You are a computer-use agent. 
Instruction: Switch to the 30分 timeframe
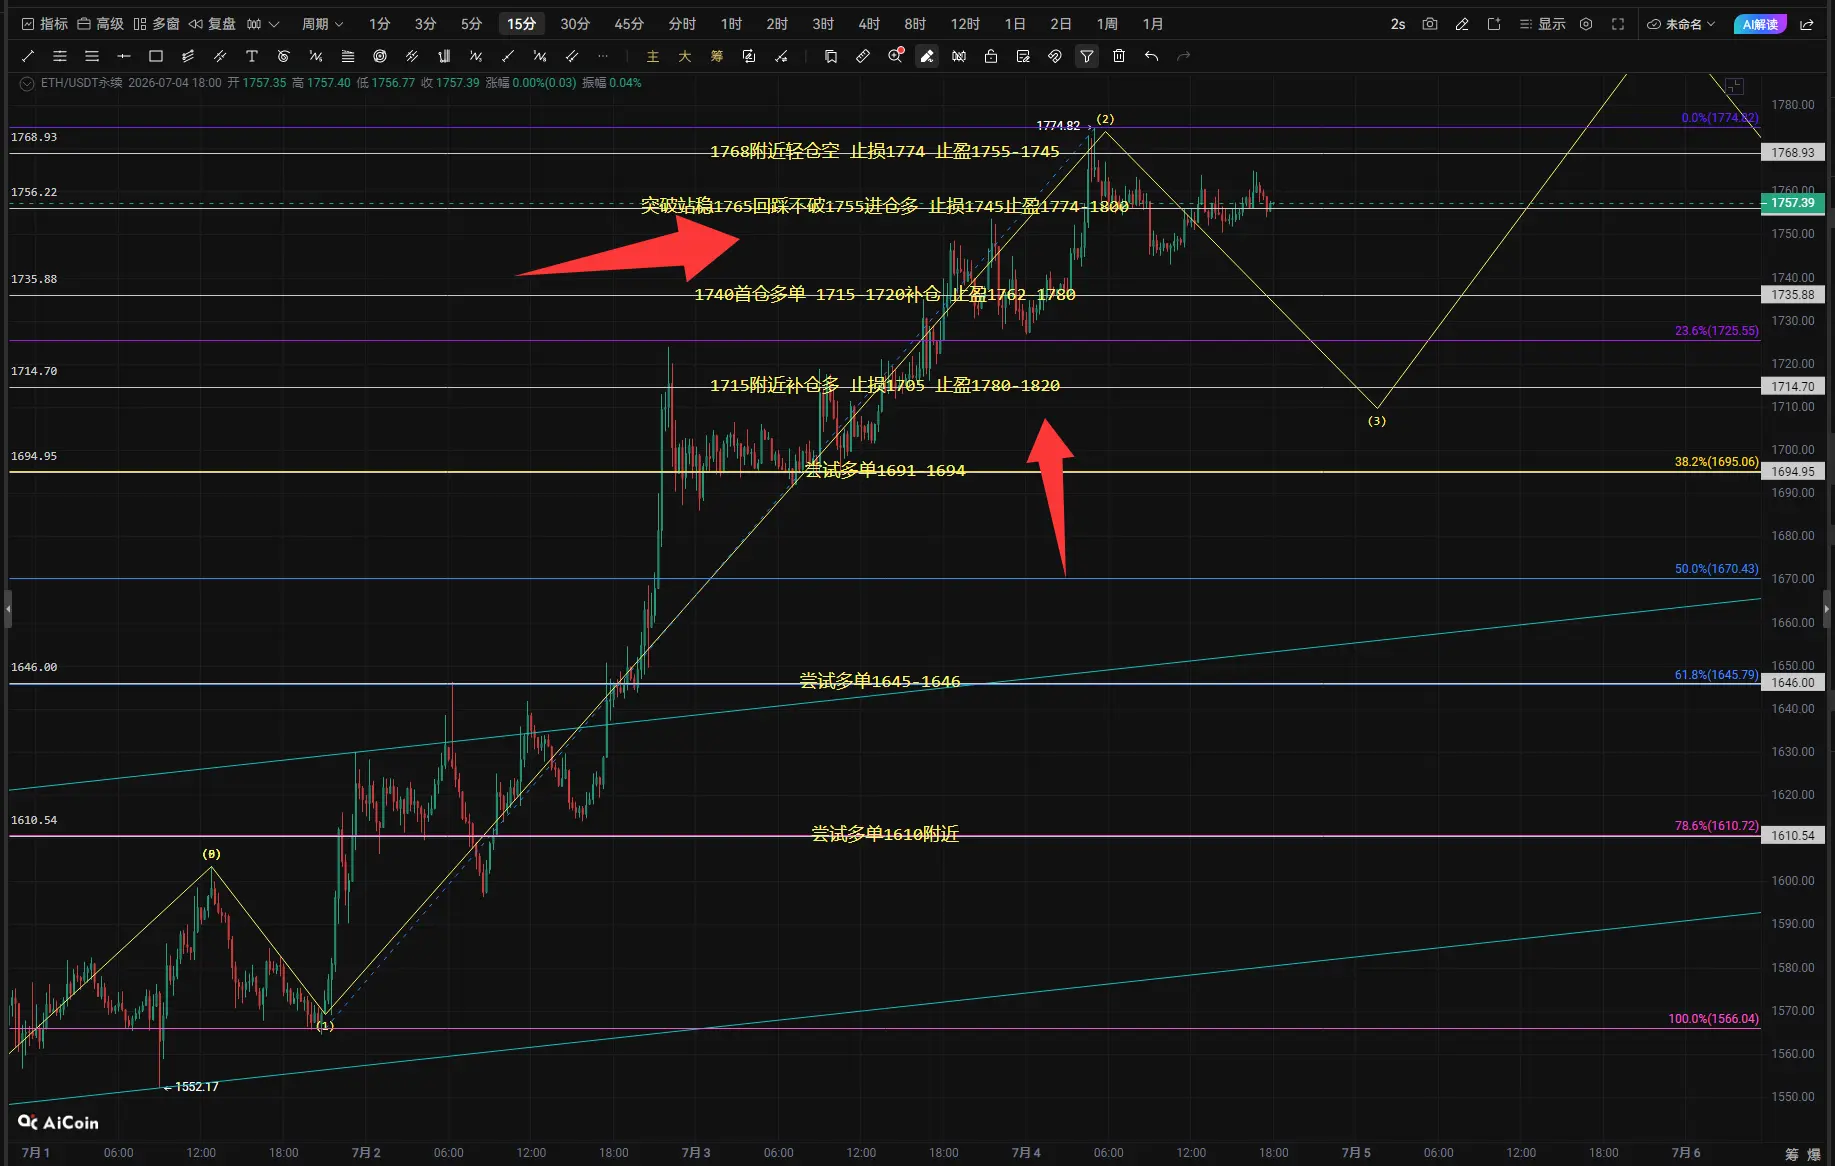[x=575, y=24]
